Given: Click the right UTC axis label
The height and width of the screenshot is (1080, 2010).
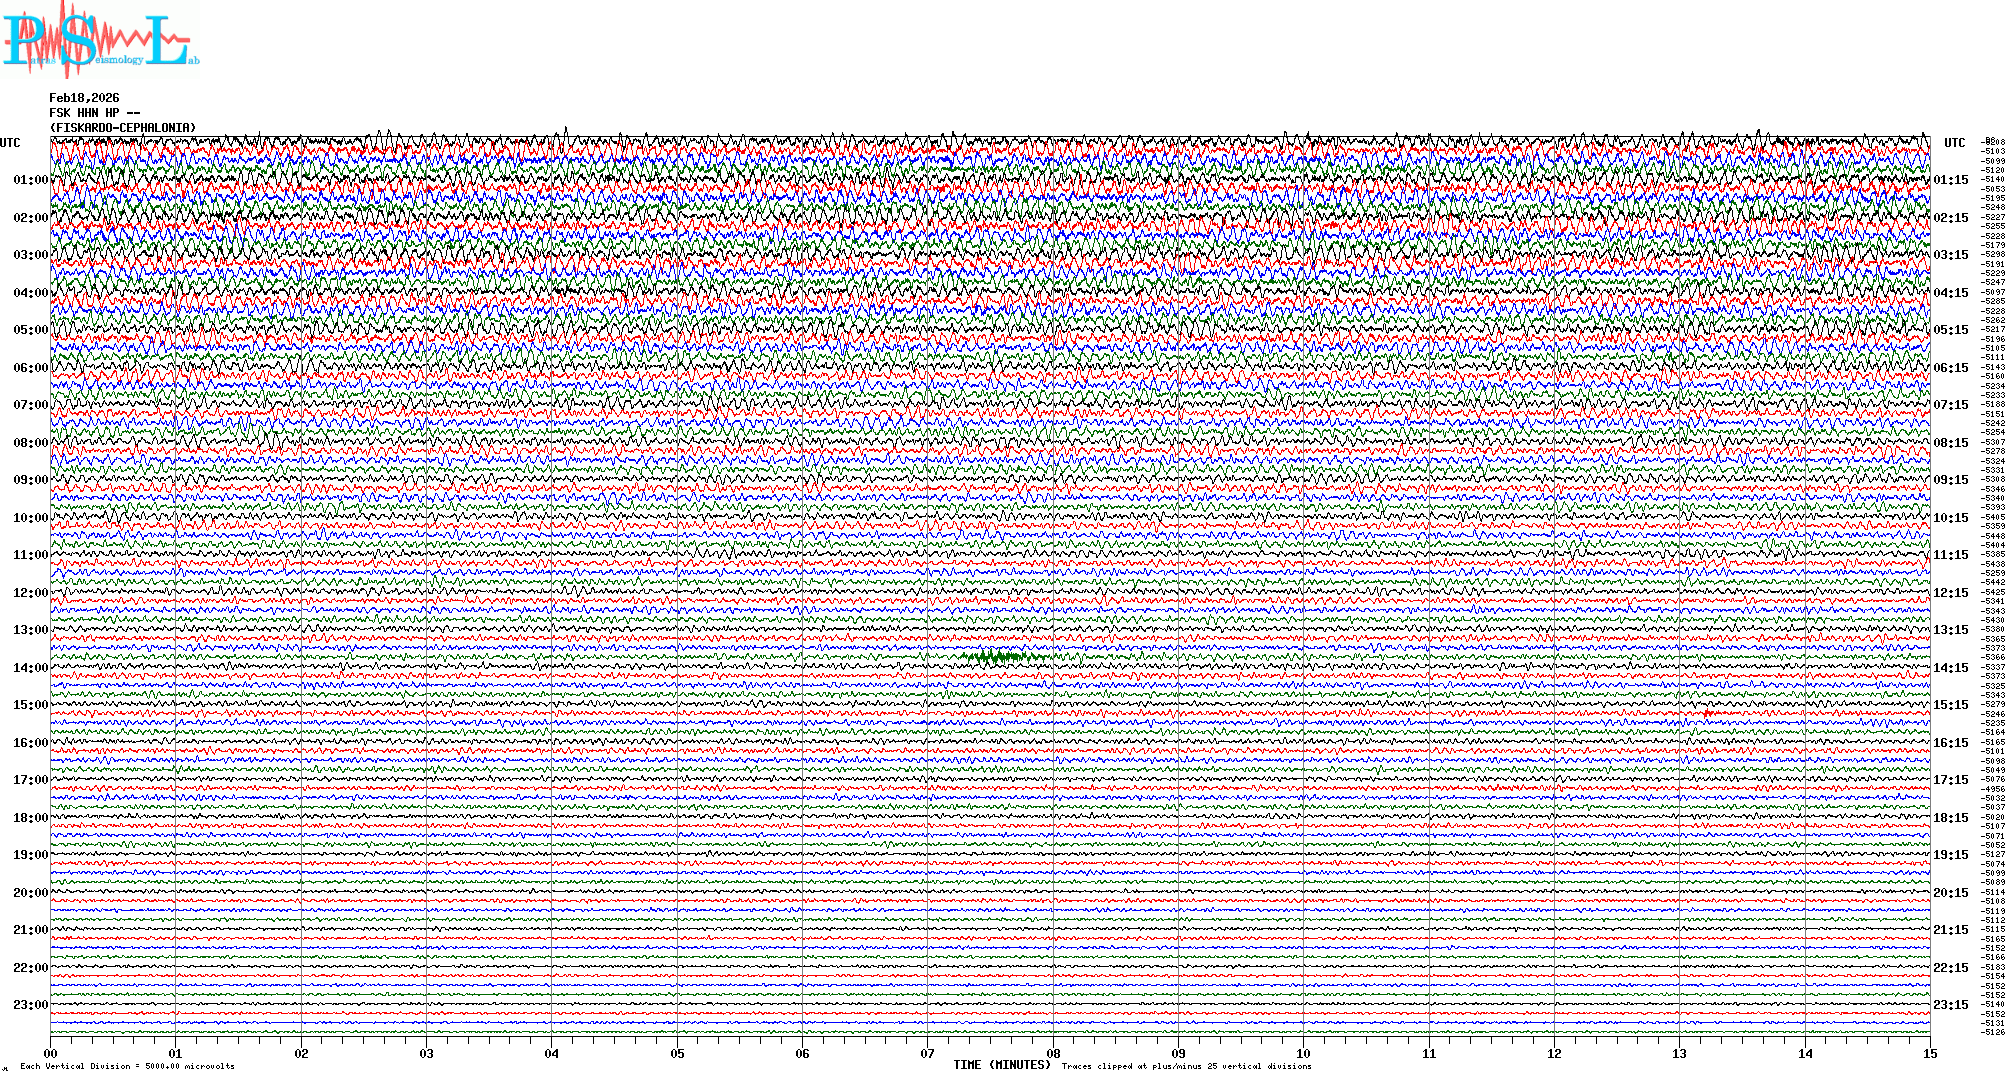Looking at the screenshot, I should (1954, 143).
